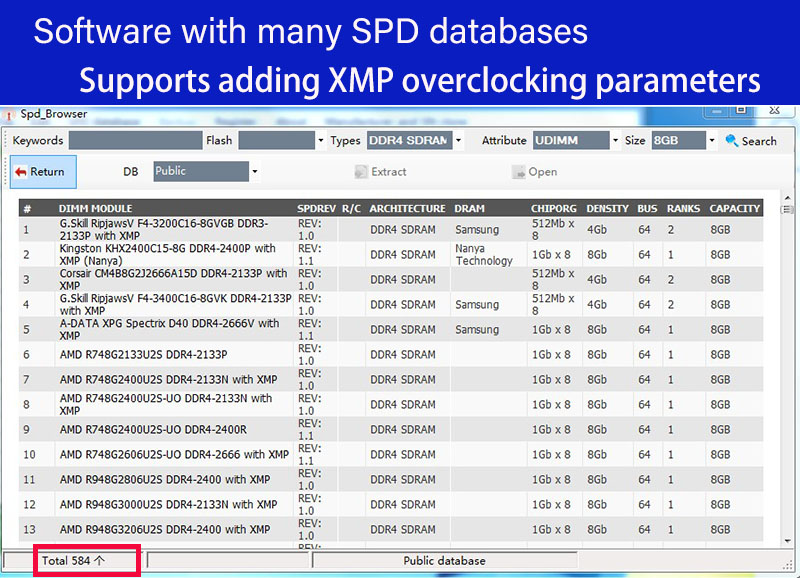
Task: Click the Return button with red arrow
Action: click(43, 172)
